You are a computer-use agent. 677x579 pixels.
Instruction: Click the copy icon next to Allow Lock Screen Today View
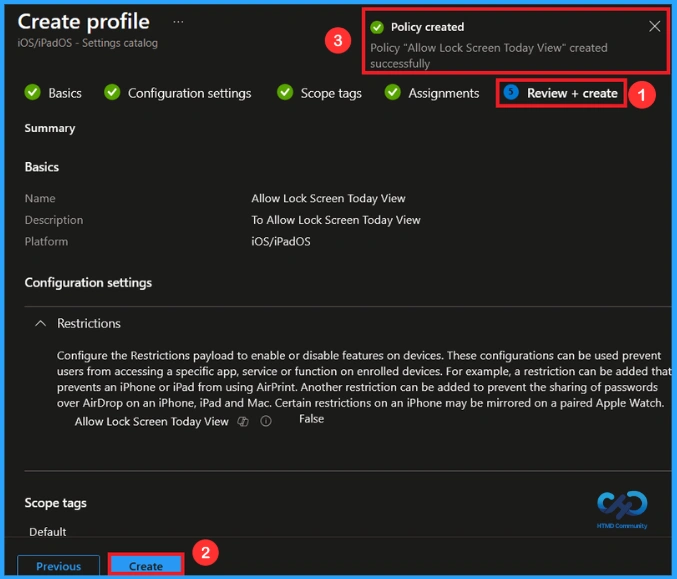[243, 421]
